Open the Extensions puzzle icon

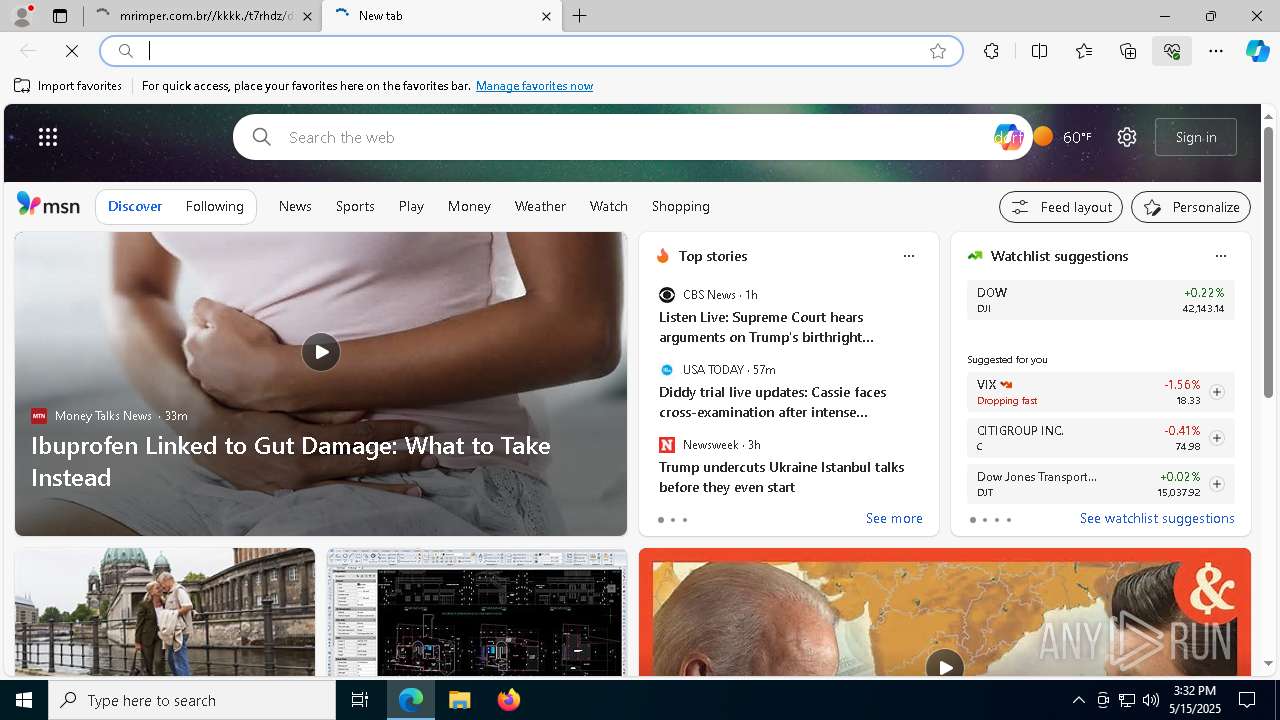pos(991,51)
